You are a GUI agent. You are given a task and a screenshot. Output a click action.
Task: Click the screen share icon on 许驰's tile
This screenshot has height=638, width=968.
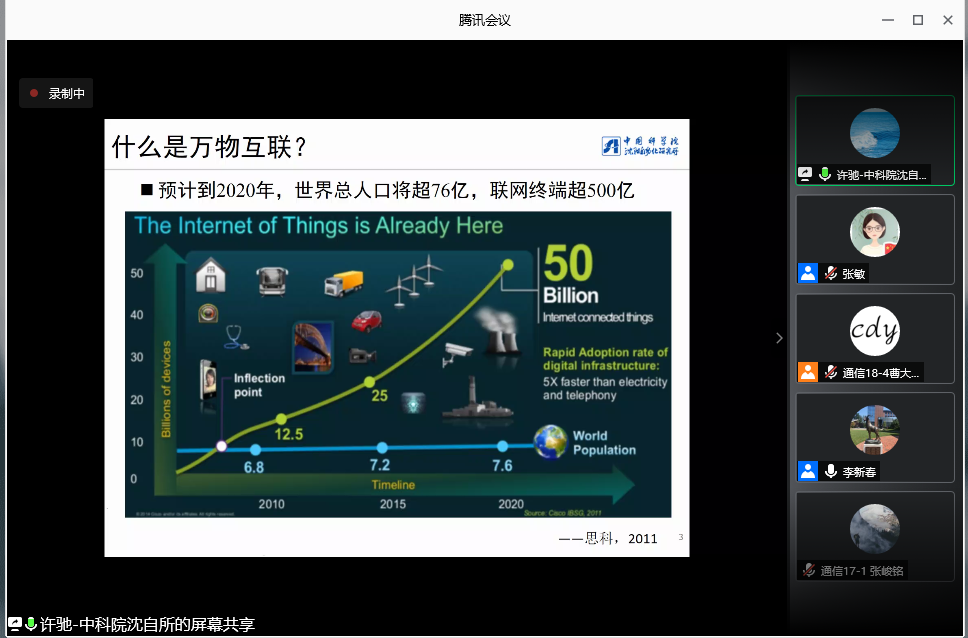(805, 174)
